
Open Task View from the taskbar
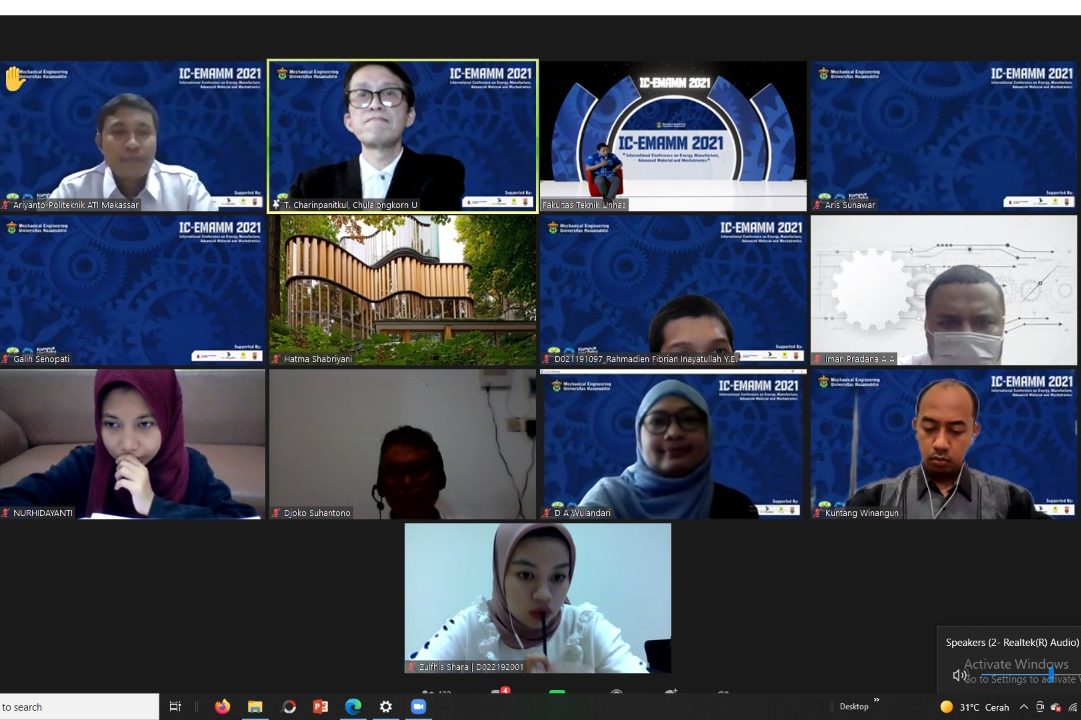click(176, 707)
